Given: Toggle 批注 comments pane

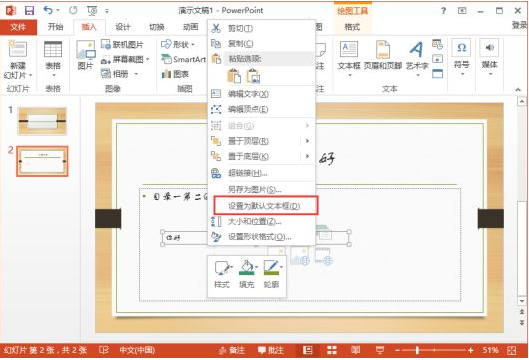Looking at the screenshot, I should click(x=271, y=350).
